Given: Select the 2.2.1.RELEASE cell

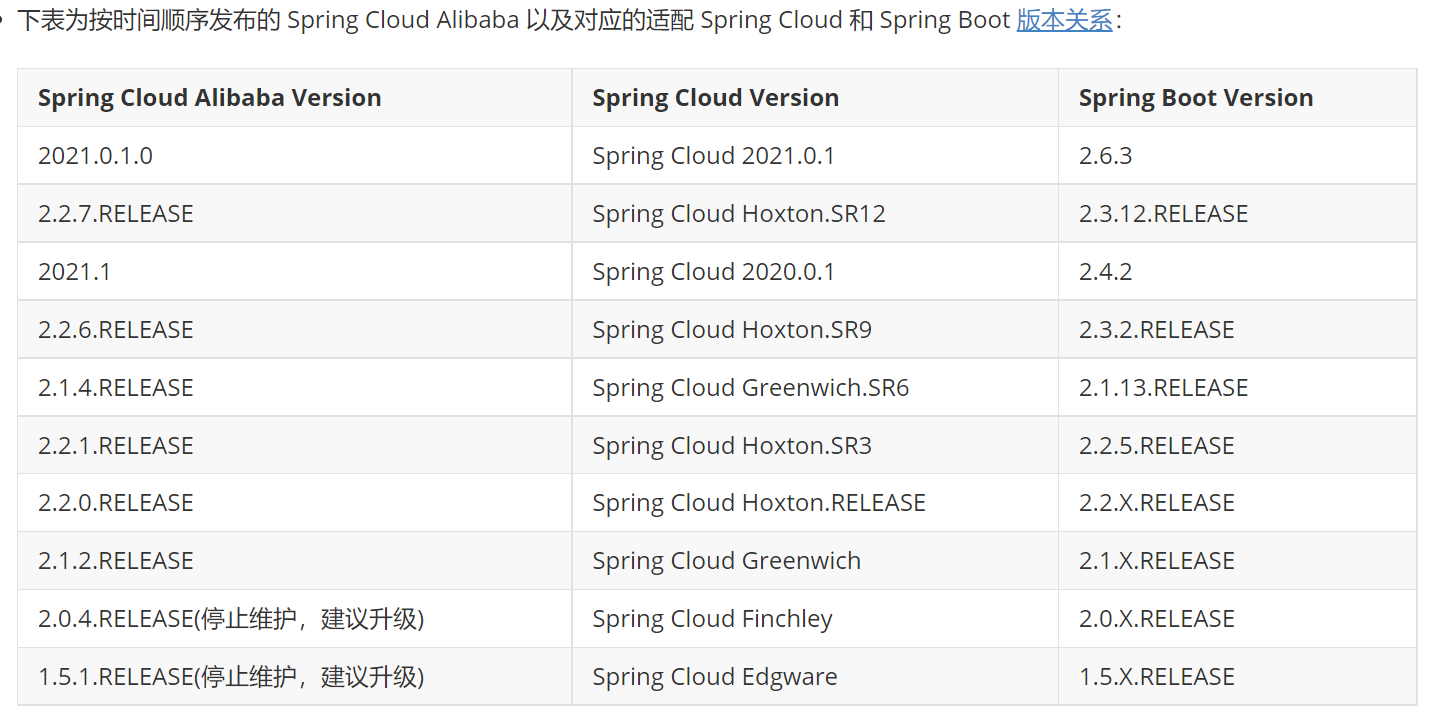Looking at the screenshot, I should 295,446.
